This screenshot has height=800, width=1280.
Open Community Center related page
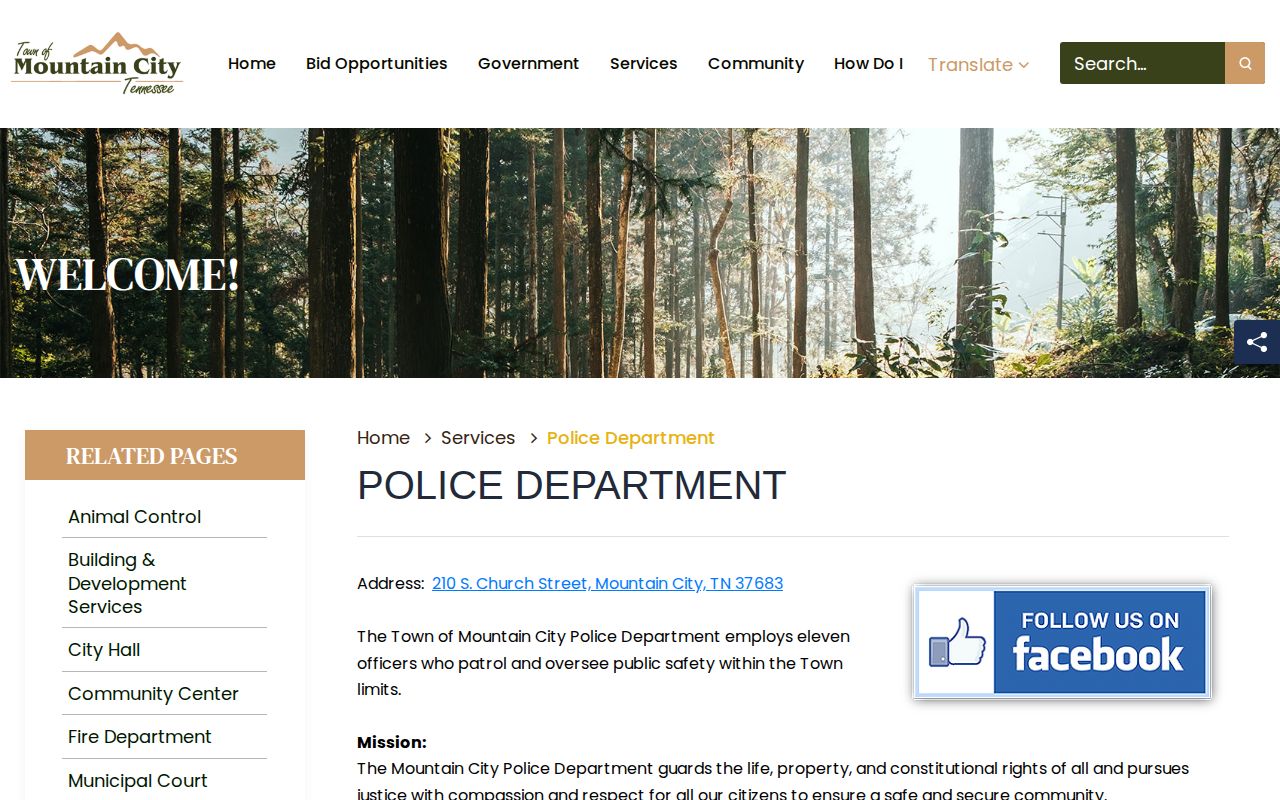click(x=153, y=694)
